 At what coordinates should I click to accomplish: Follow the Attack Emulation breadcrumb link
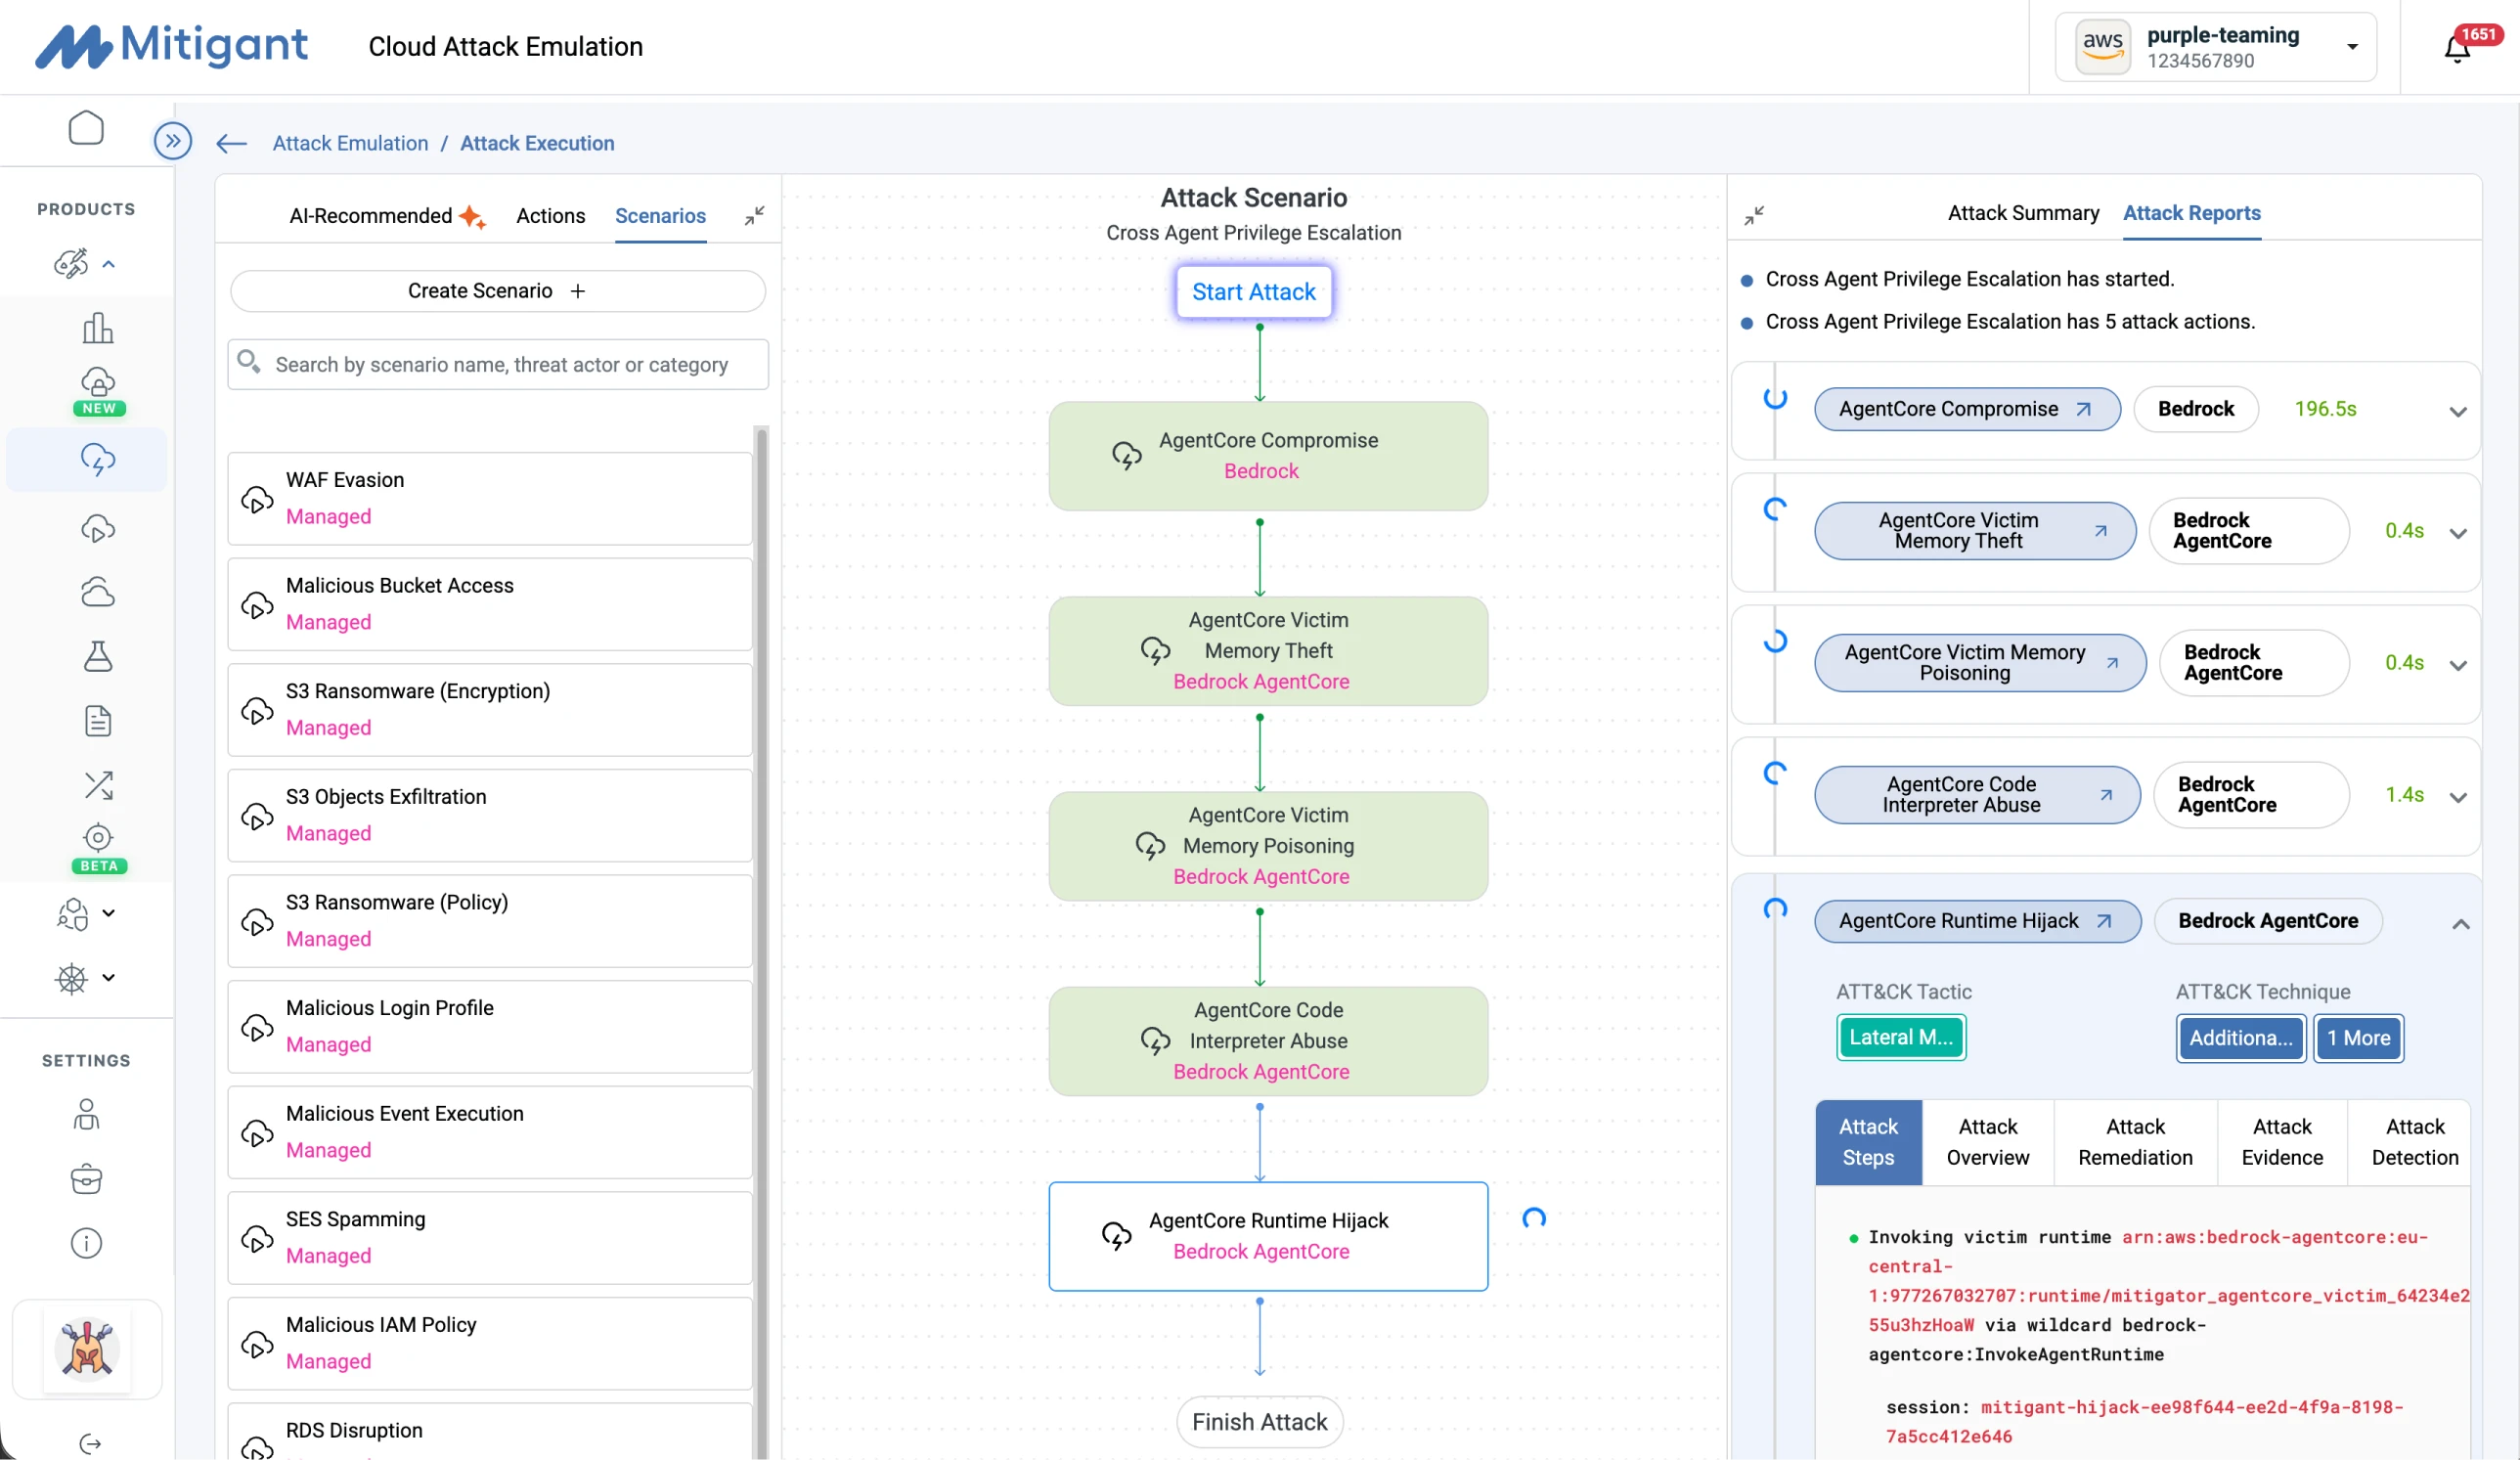pos(350,143)
